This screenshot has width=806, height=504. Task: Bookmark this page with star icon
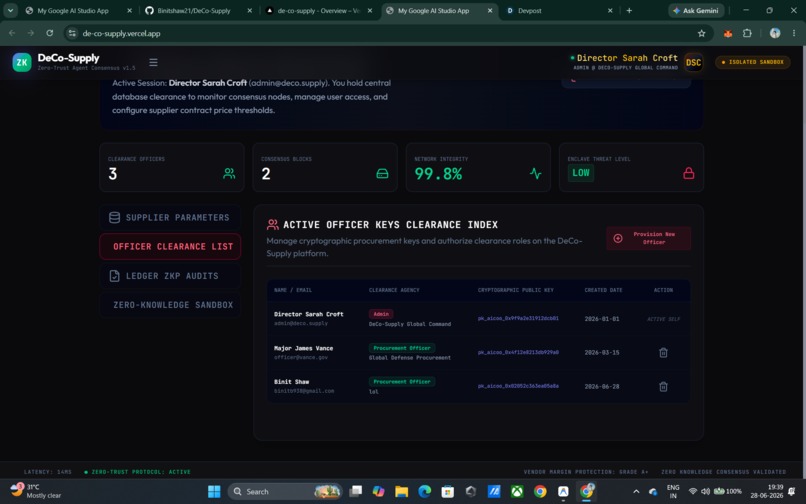point(701,33)
